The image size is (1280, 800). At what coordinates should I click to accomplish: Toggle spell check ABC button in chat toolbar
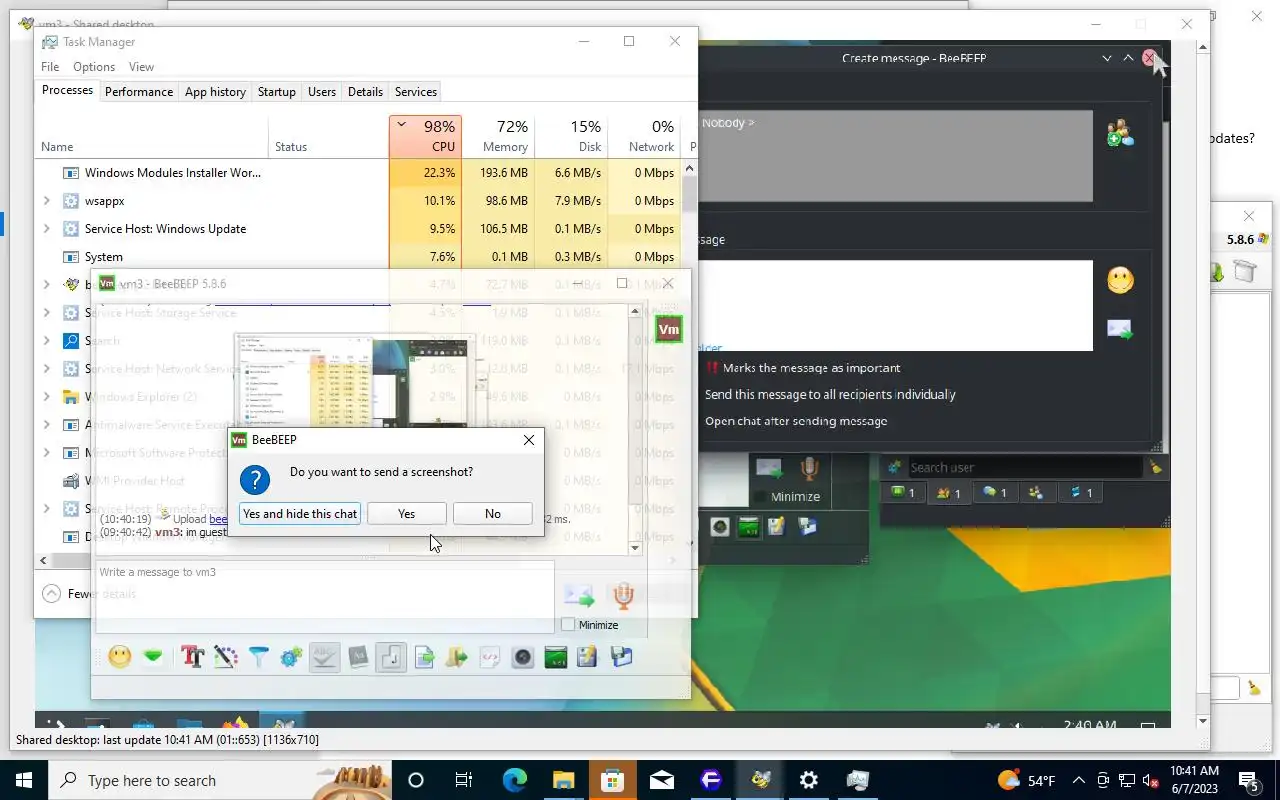click(324, 657)
